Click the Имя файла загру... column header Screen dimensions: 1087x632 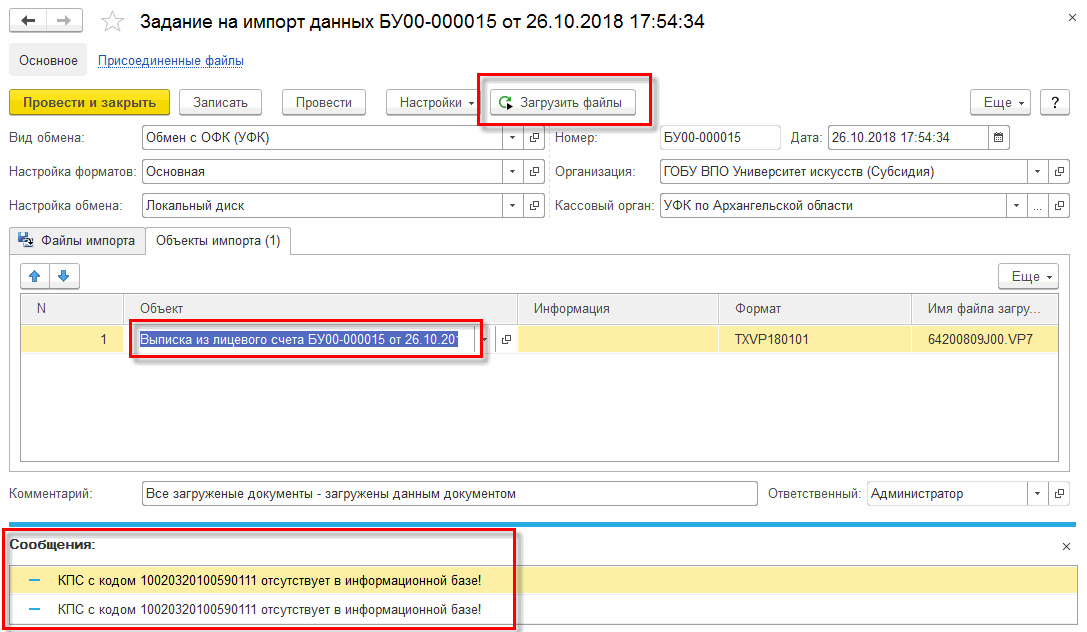pos(984,308)
